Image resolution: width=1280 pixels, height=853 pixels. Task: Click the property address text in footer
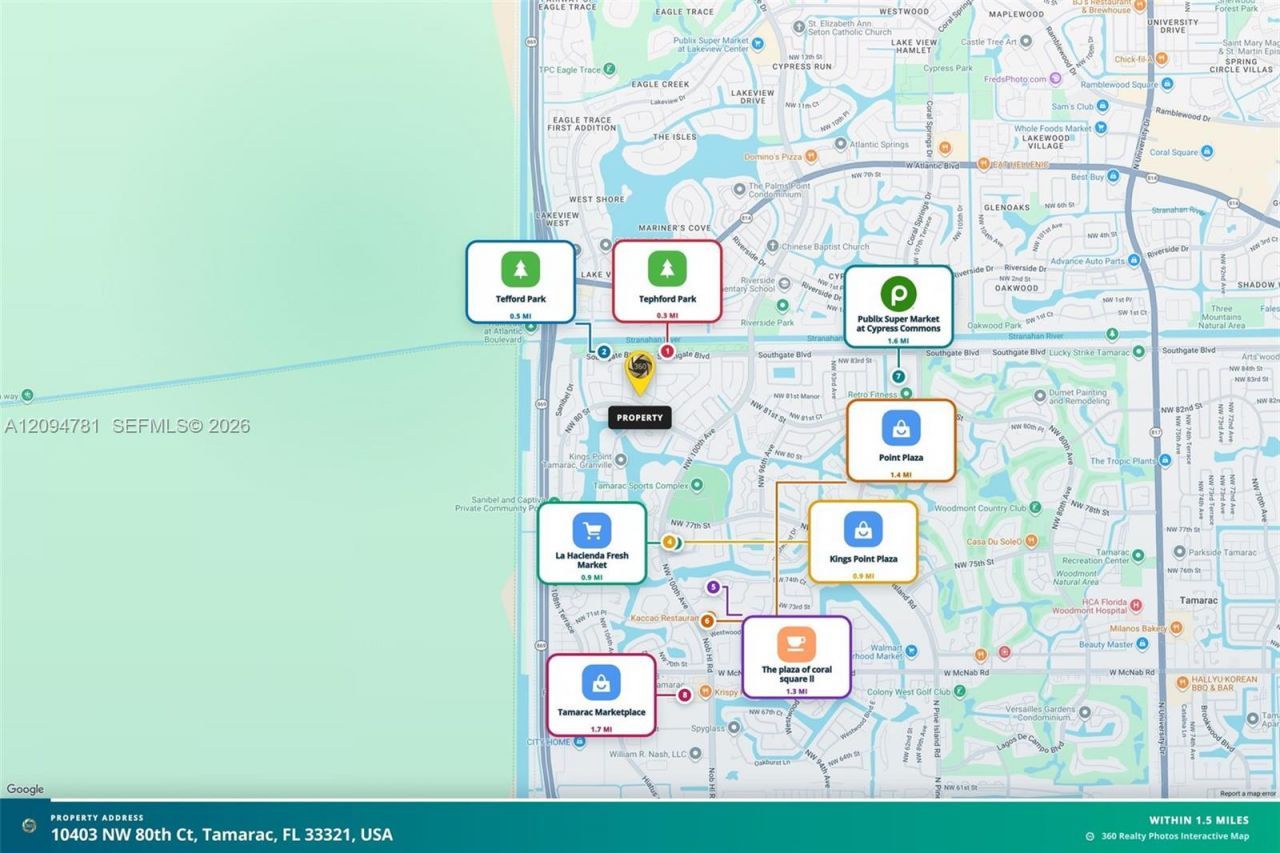[x=222, y=834]
